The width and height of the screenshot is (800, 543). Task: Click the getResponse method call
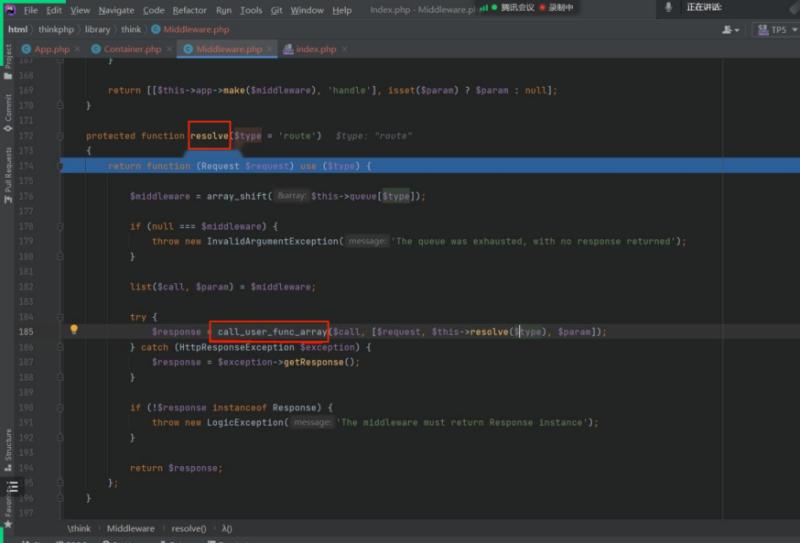[x=313, y=362]
